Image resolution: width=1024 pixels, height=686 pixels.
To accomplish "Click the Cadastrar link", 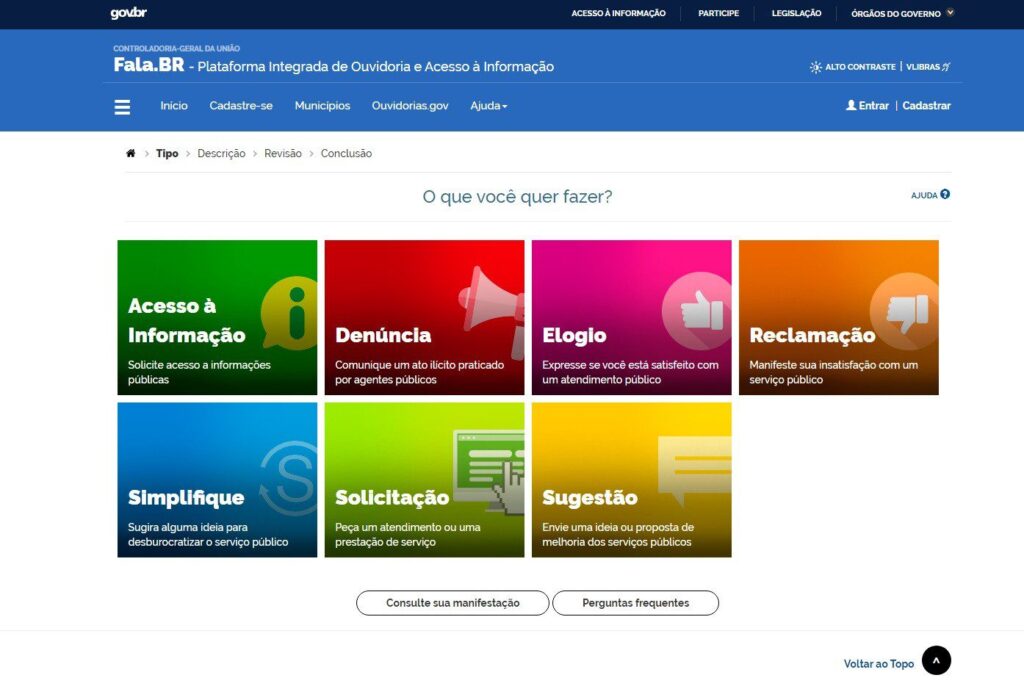I will pyautogui.click(x=926, y=106).
